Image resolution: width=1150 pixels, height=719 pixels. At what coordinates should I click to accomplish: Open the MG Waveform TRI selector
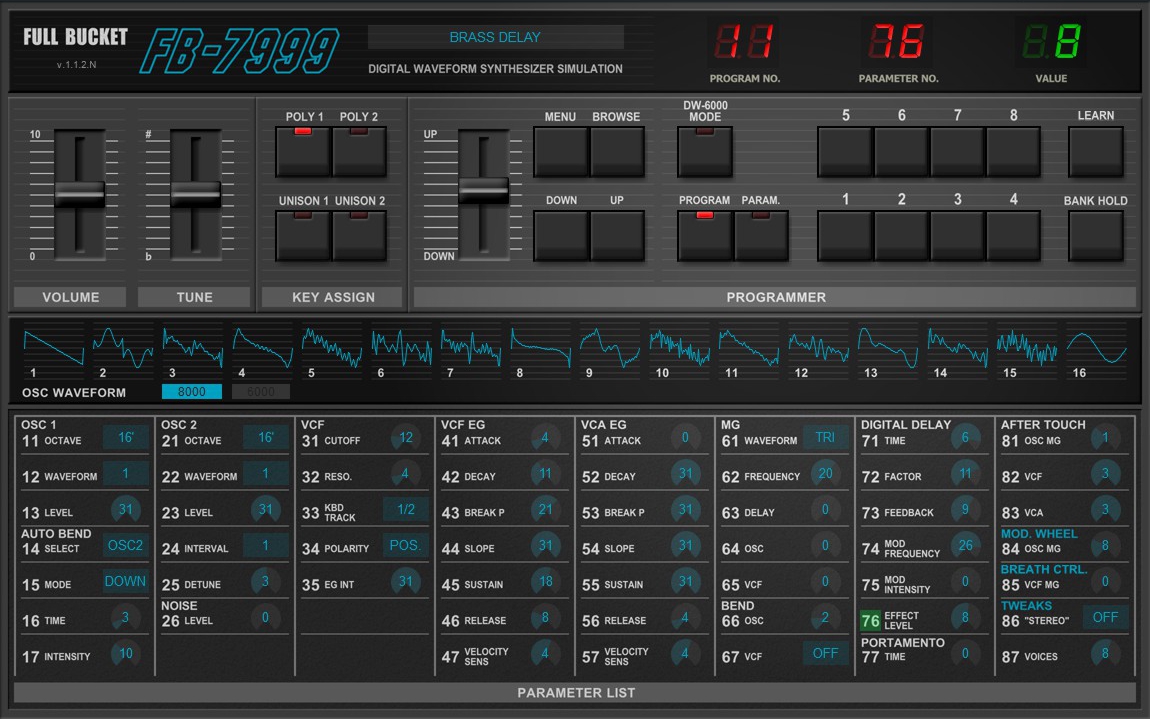[825, 438]
